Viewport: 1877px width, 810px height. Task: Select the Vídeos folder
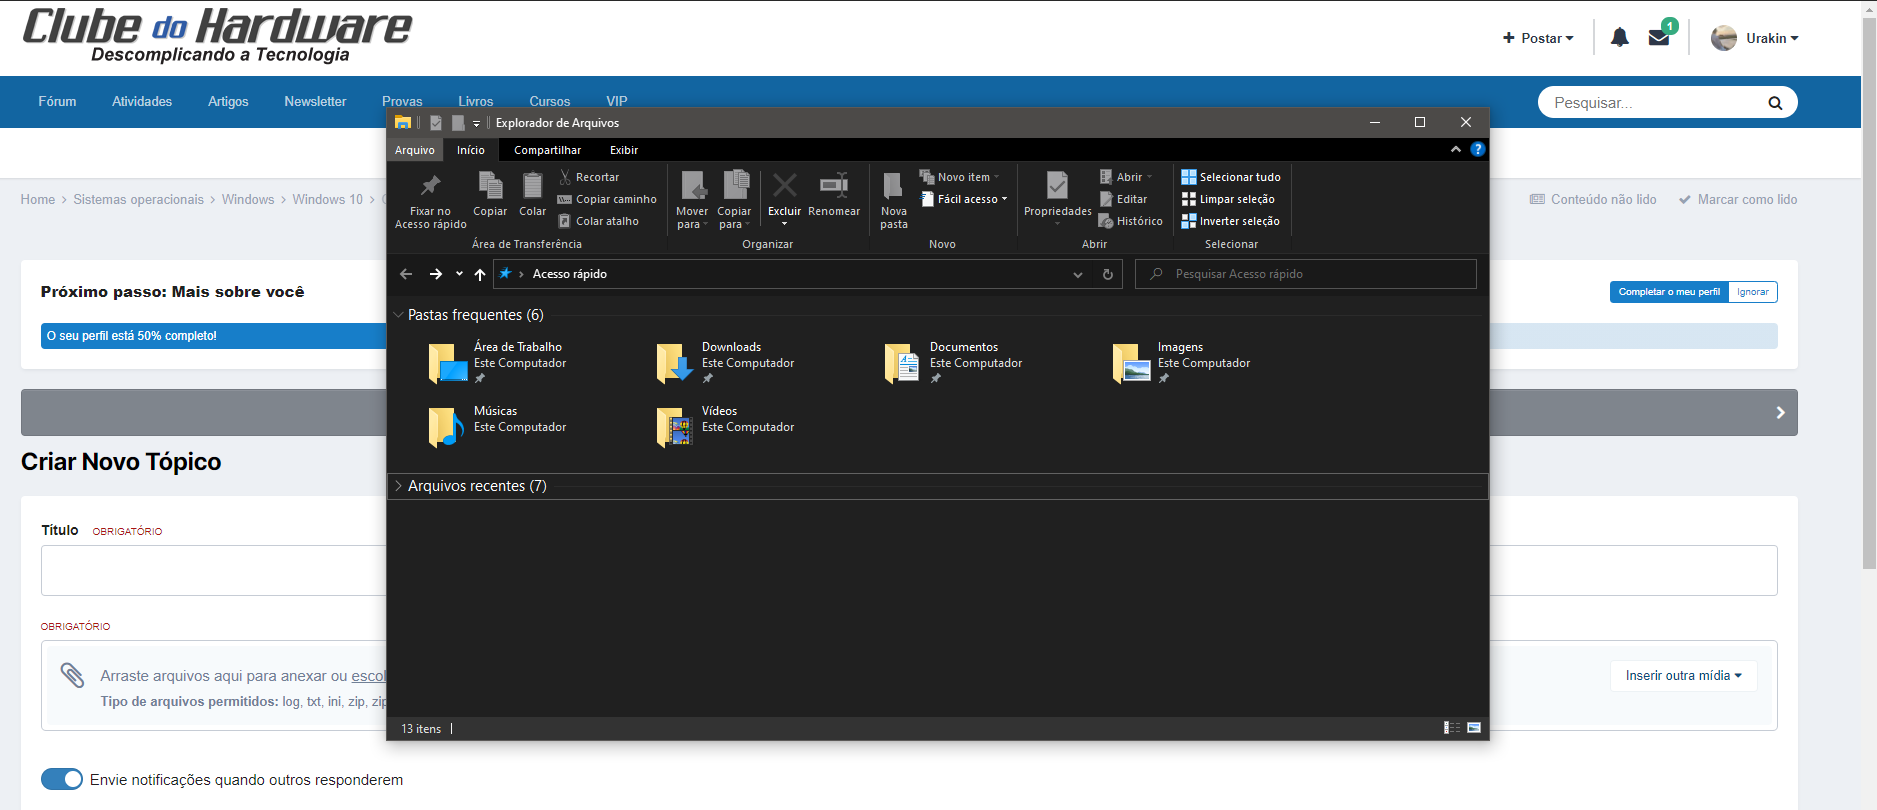(x=726, y=427)
